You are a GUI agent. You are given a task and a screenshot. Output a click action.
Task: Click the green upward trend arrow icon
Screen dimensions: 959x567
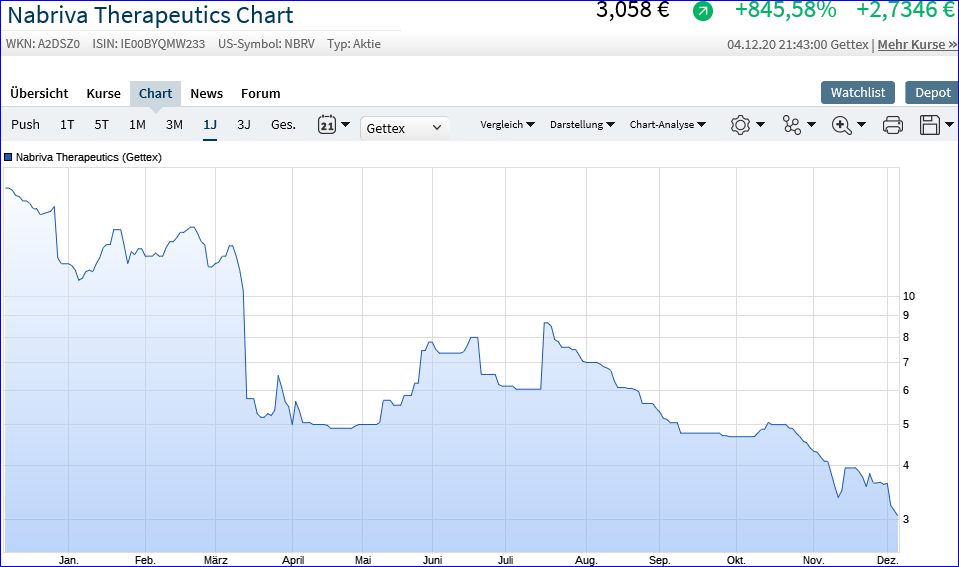click(703, 10)
